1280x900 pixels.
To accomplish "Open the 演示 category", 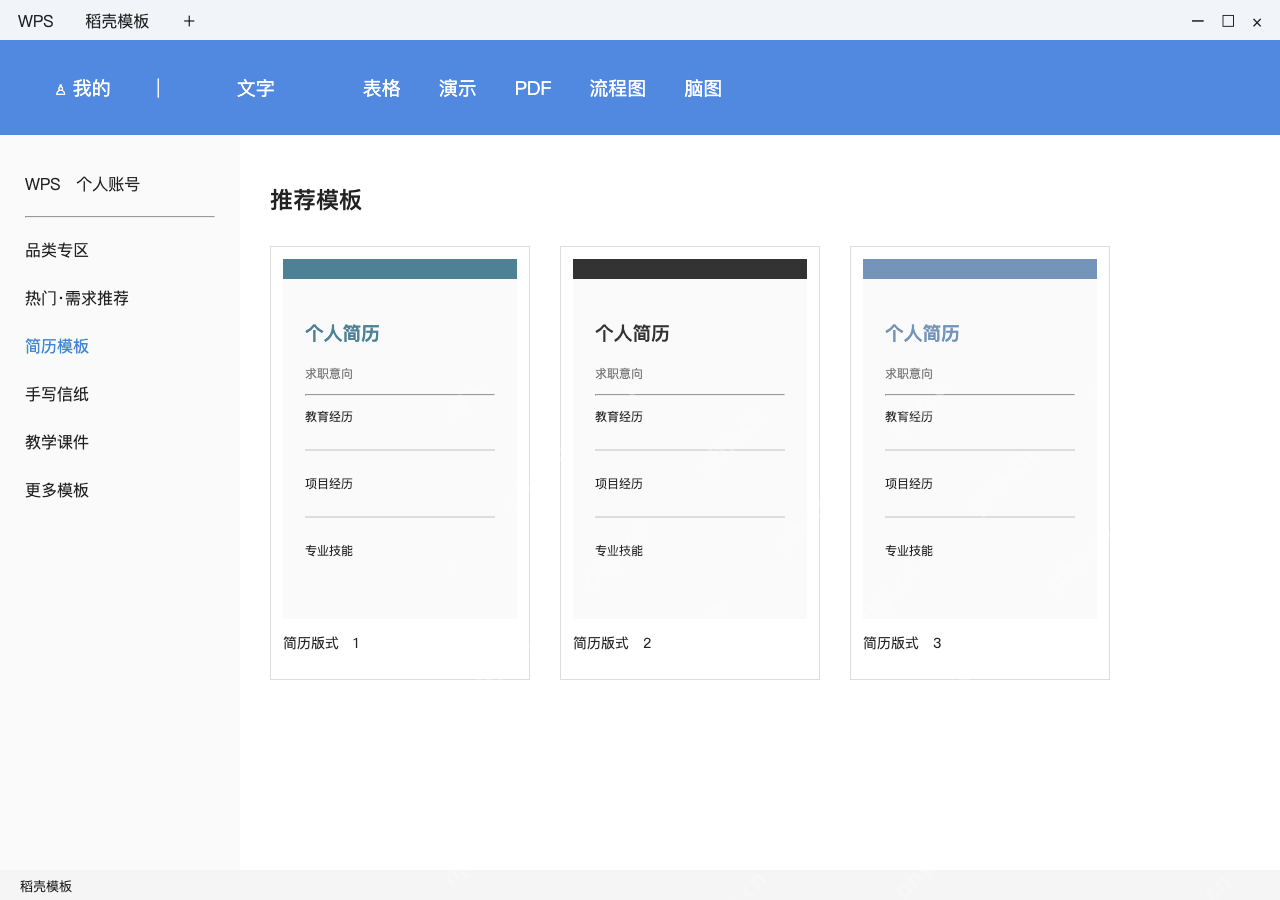I will [457, 88].
